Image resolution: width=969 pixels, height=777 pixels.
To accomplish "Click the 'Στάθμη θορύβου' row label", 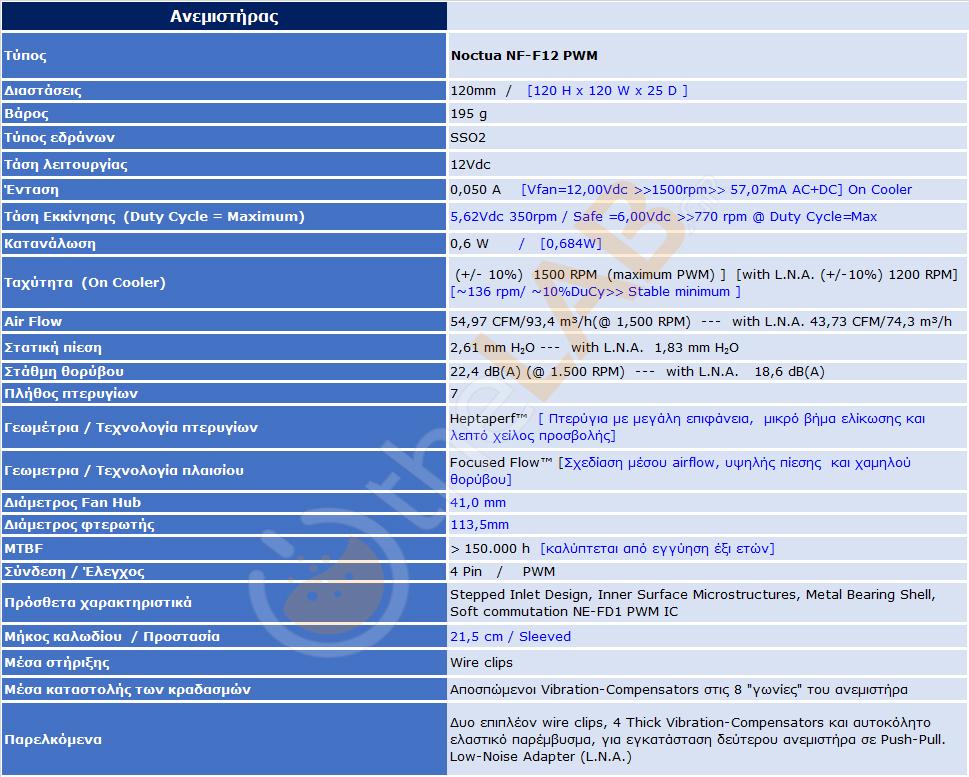I will click(x=64, y=372).
